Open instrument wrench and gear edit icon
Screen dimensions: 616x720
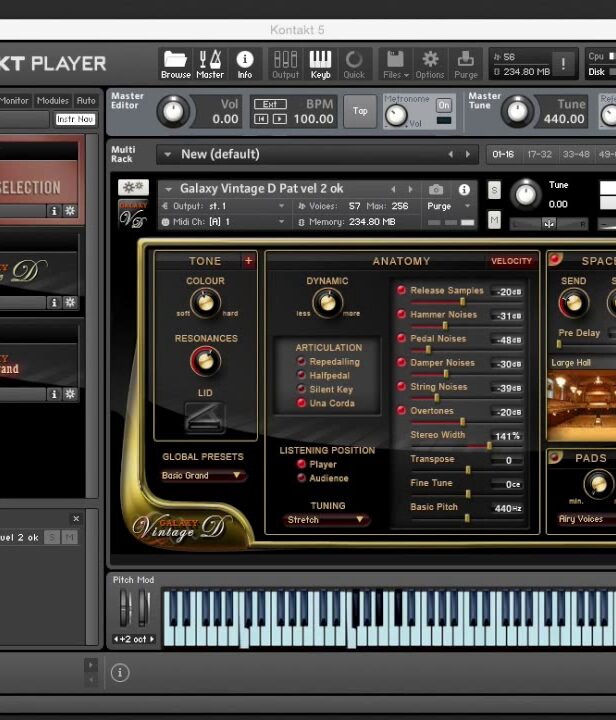[133, 187]
